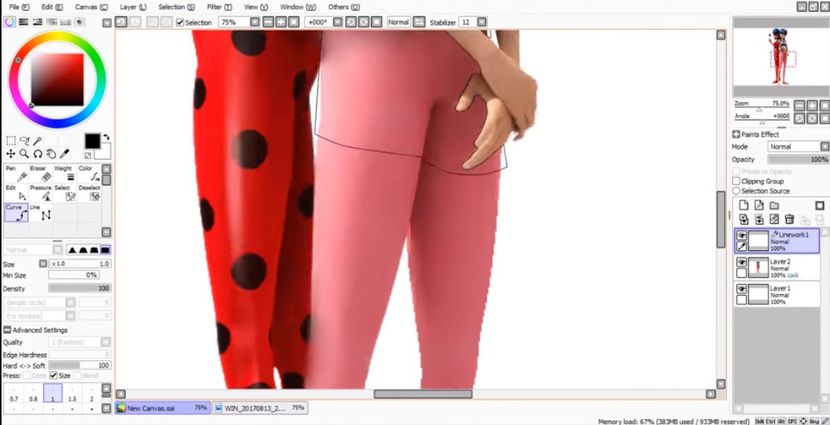830x425 pixels.
Task: Select the Edit tool
Action: [x=16, y=193]
